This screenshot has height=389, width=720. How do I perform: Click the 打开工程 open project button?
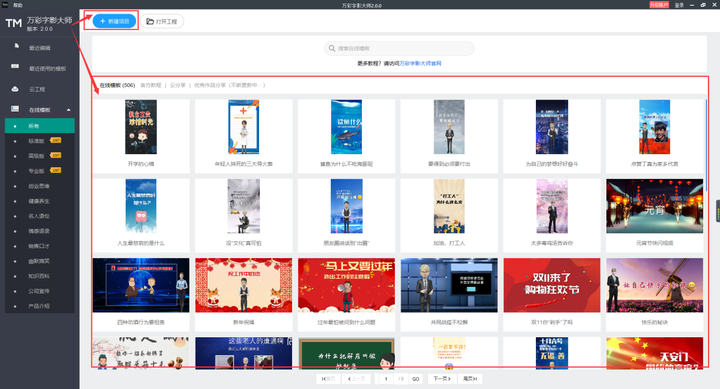tap(162, 21)
